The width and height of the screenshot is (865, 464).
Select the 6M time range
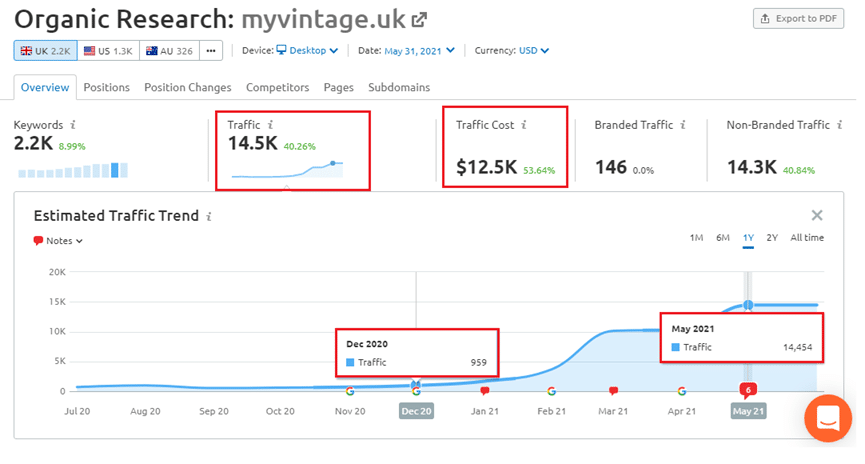click(x=723, y=238)
